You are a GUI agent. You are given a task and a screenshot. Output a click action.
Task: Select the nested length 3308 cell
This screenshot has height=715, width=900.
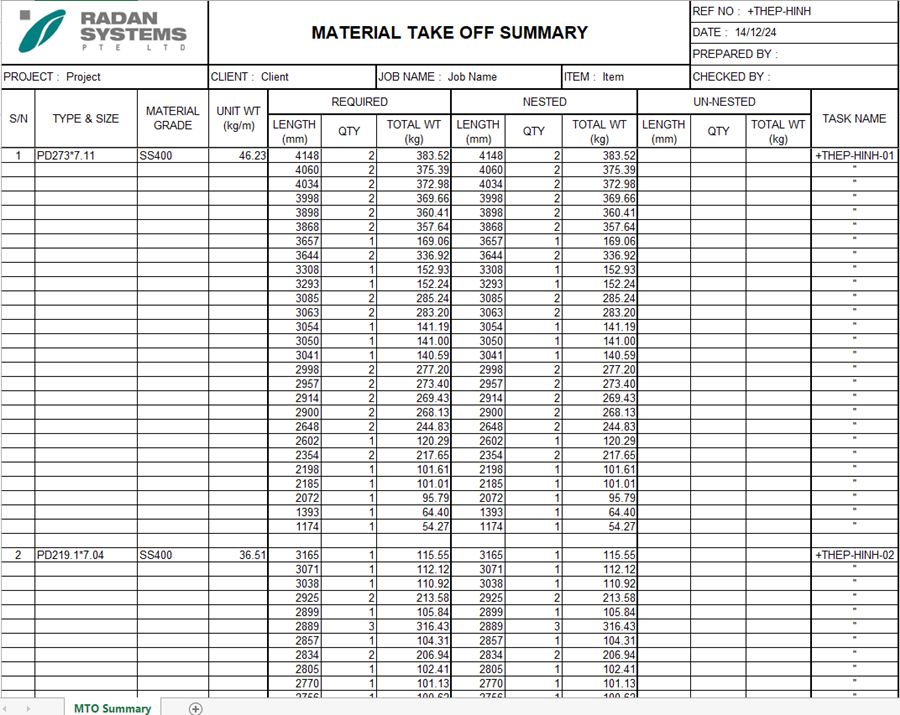478,270
